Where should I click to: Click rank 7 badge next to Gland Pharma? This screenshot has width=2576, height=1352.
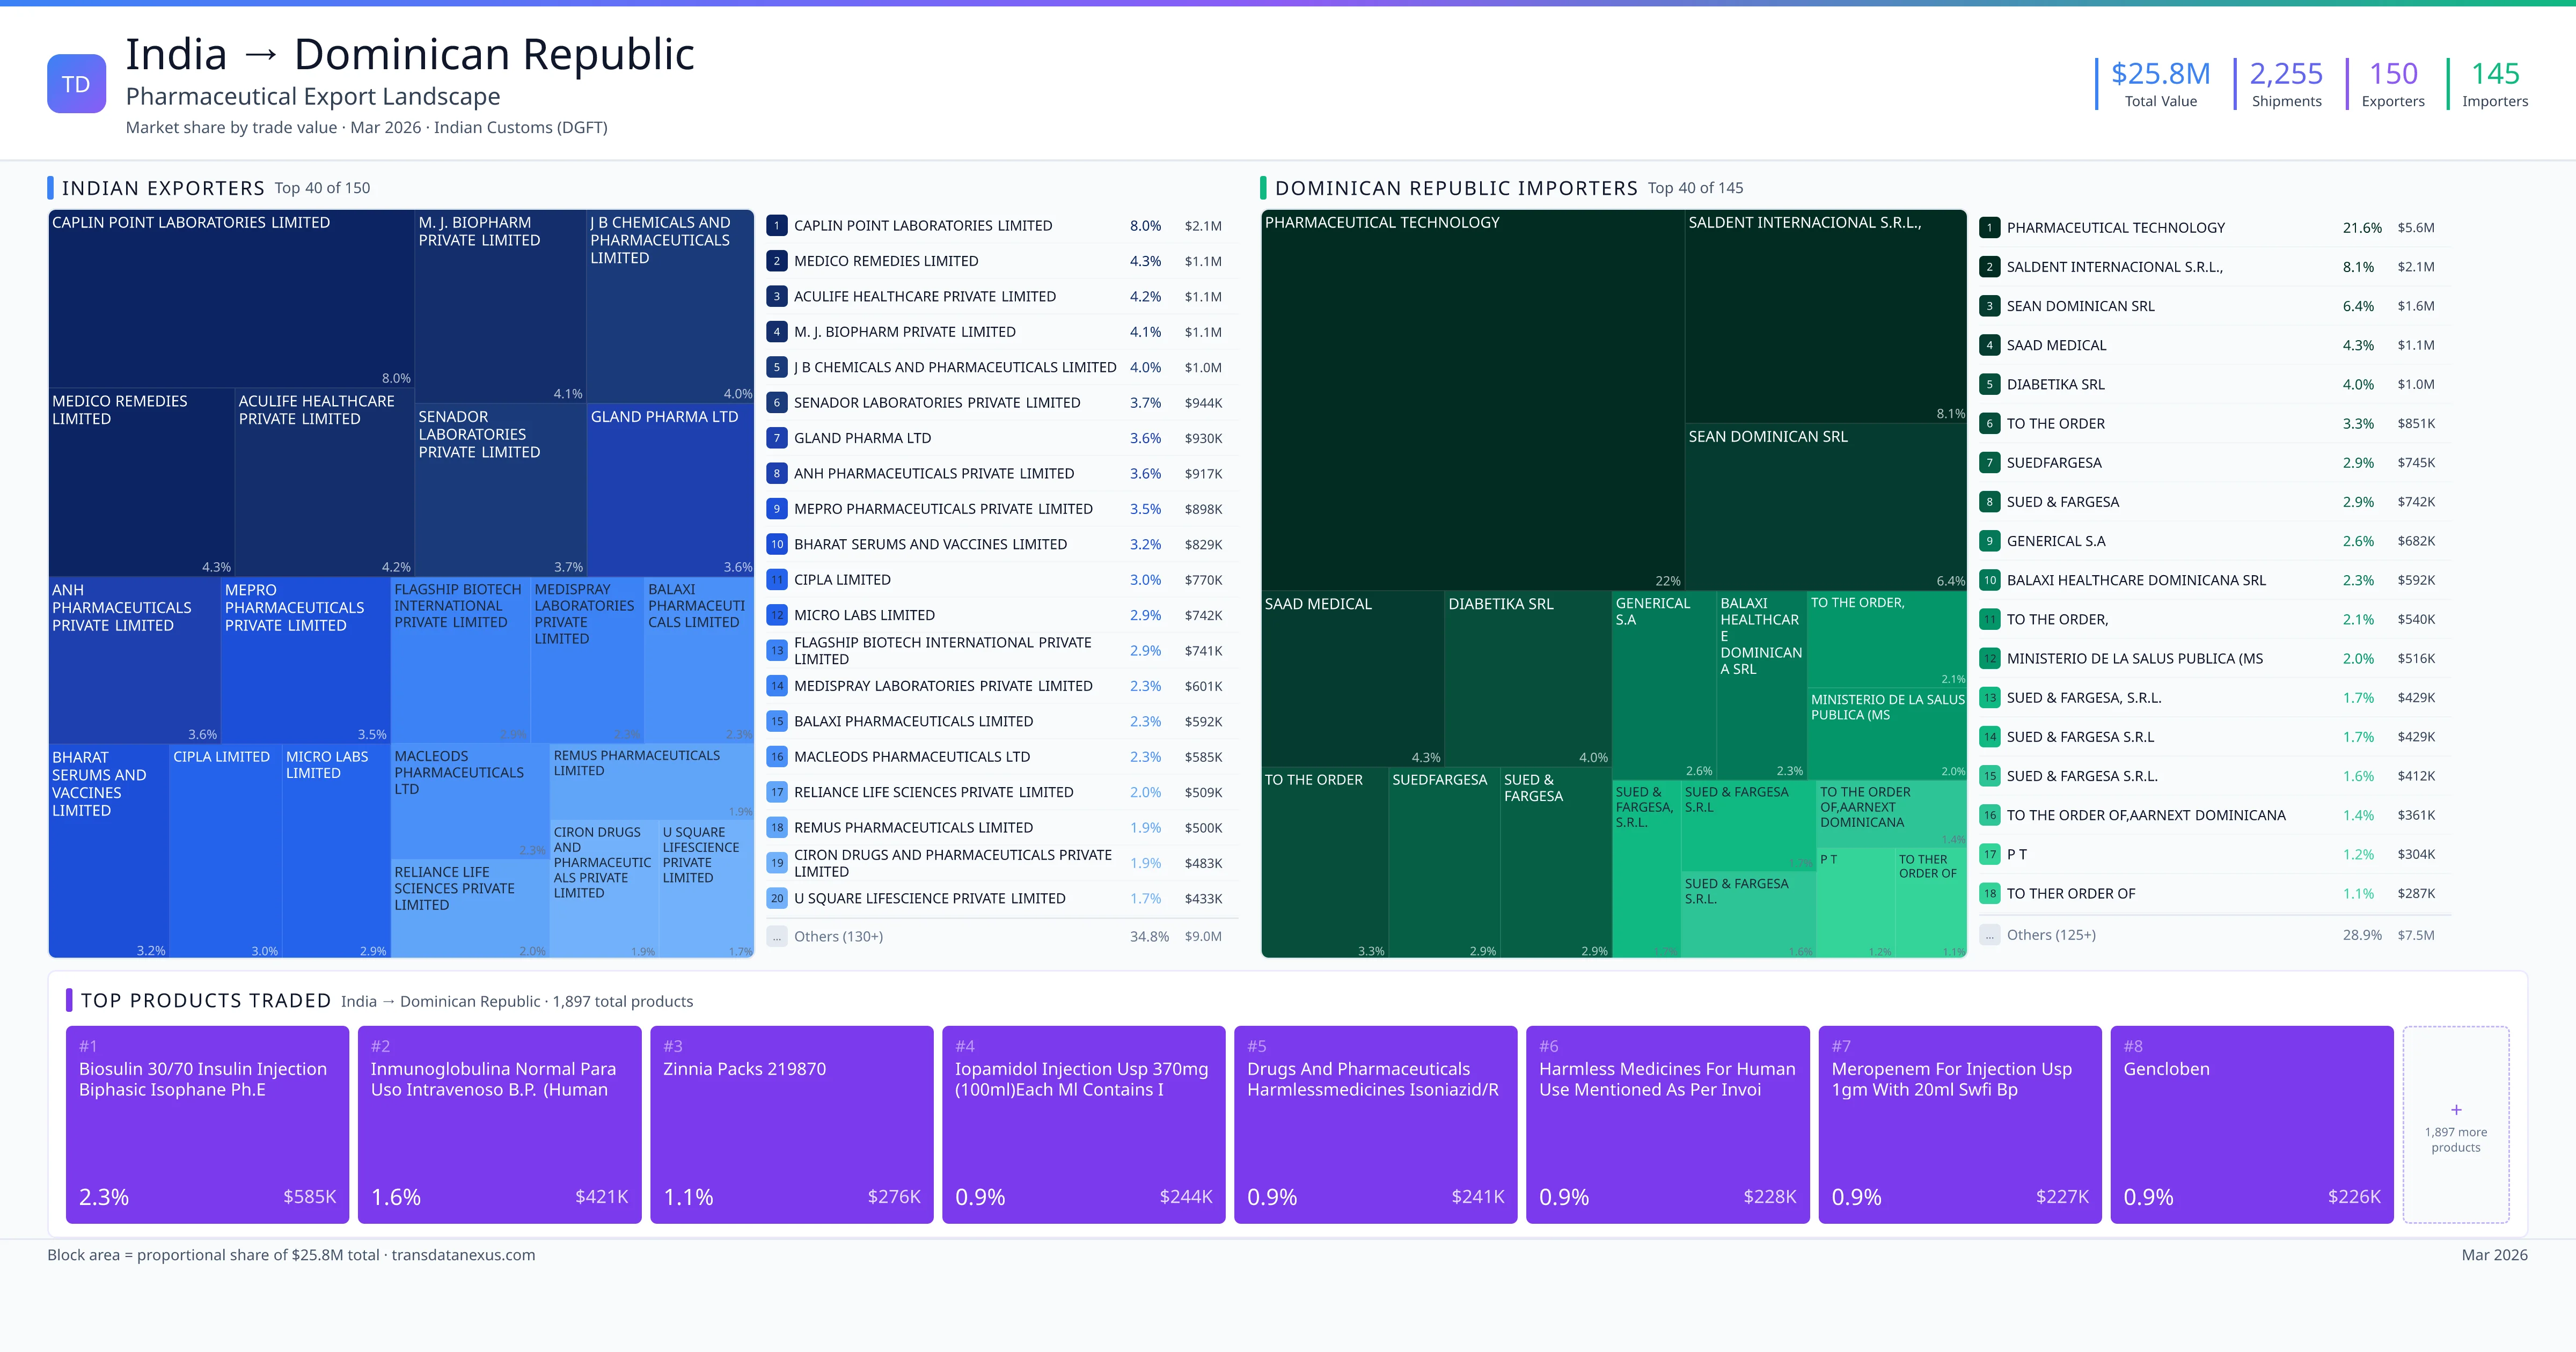[776, 438]
